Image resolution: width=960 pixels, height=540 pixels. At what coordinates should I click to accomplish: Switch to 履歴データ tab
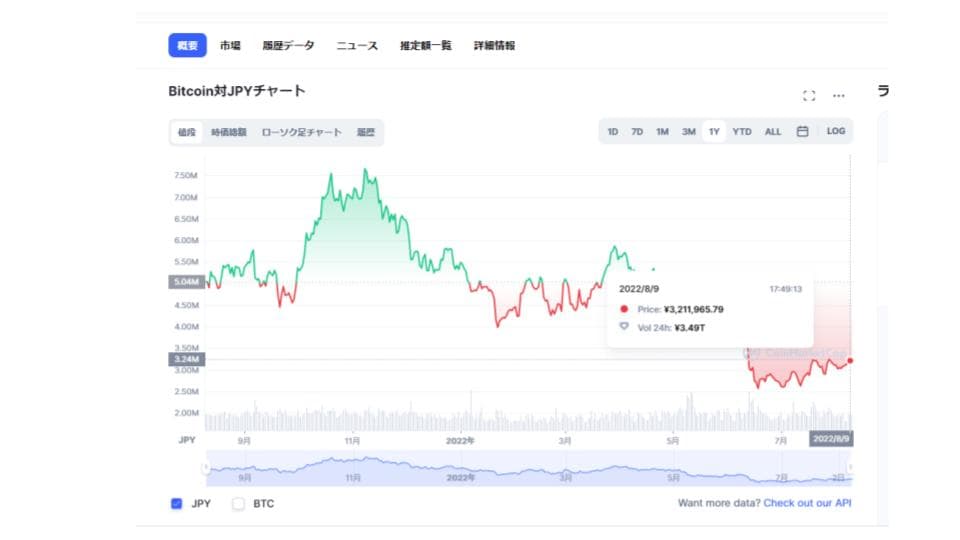coord(288,45)
